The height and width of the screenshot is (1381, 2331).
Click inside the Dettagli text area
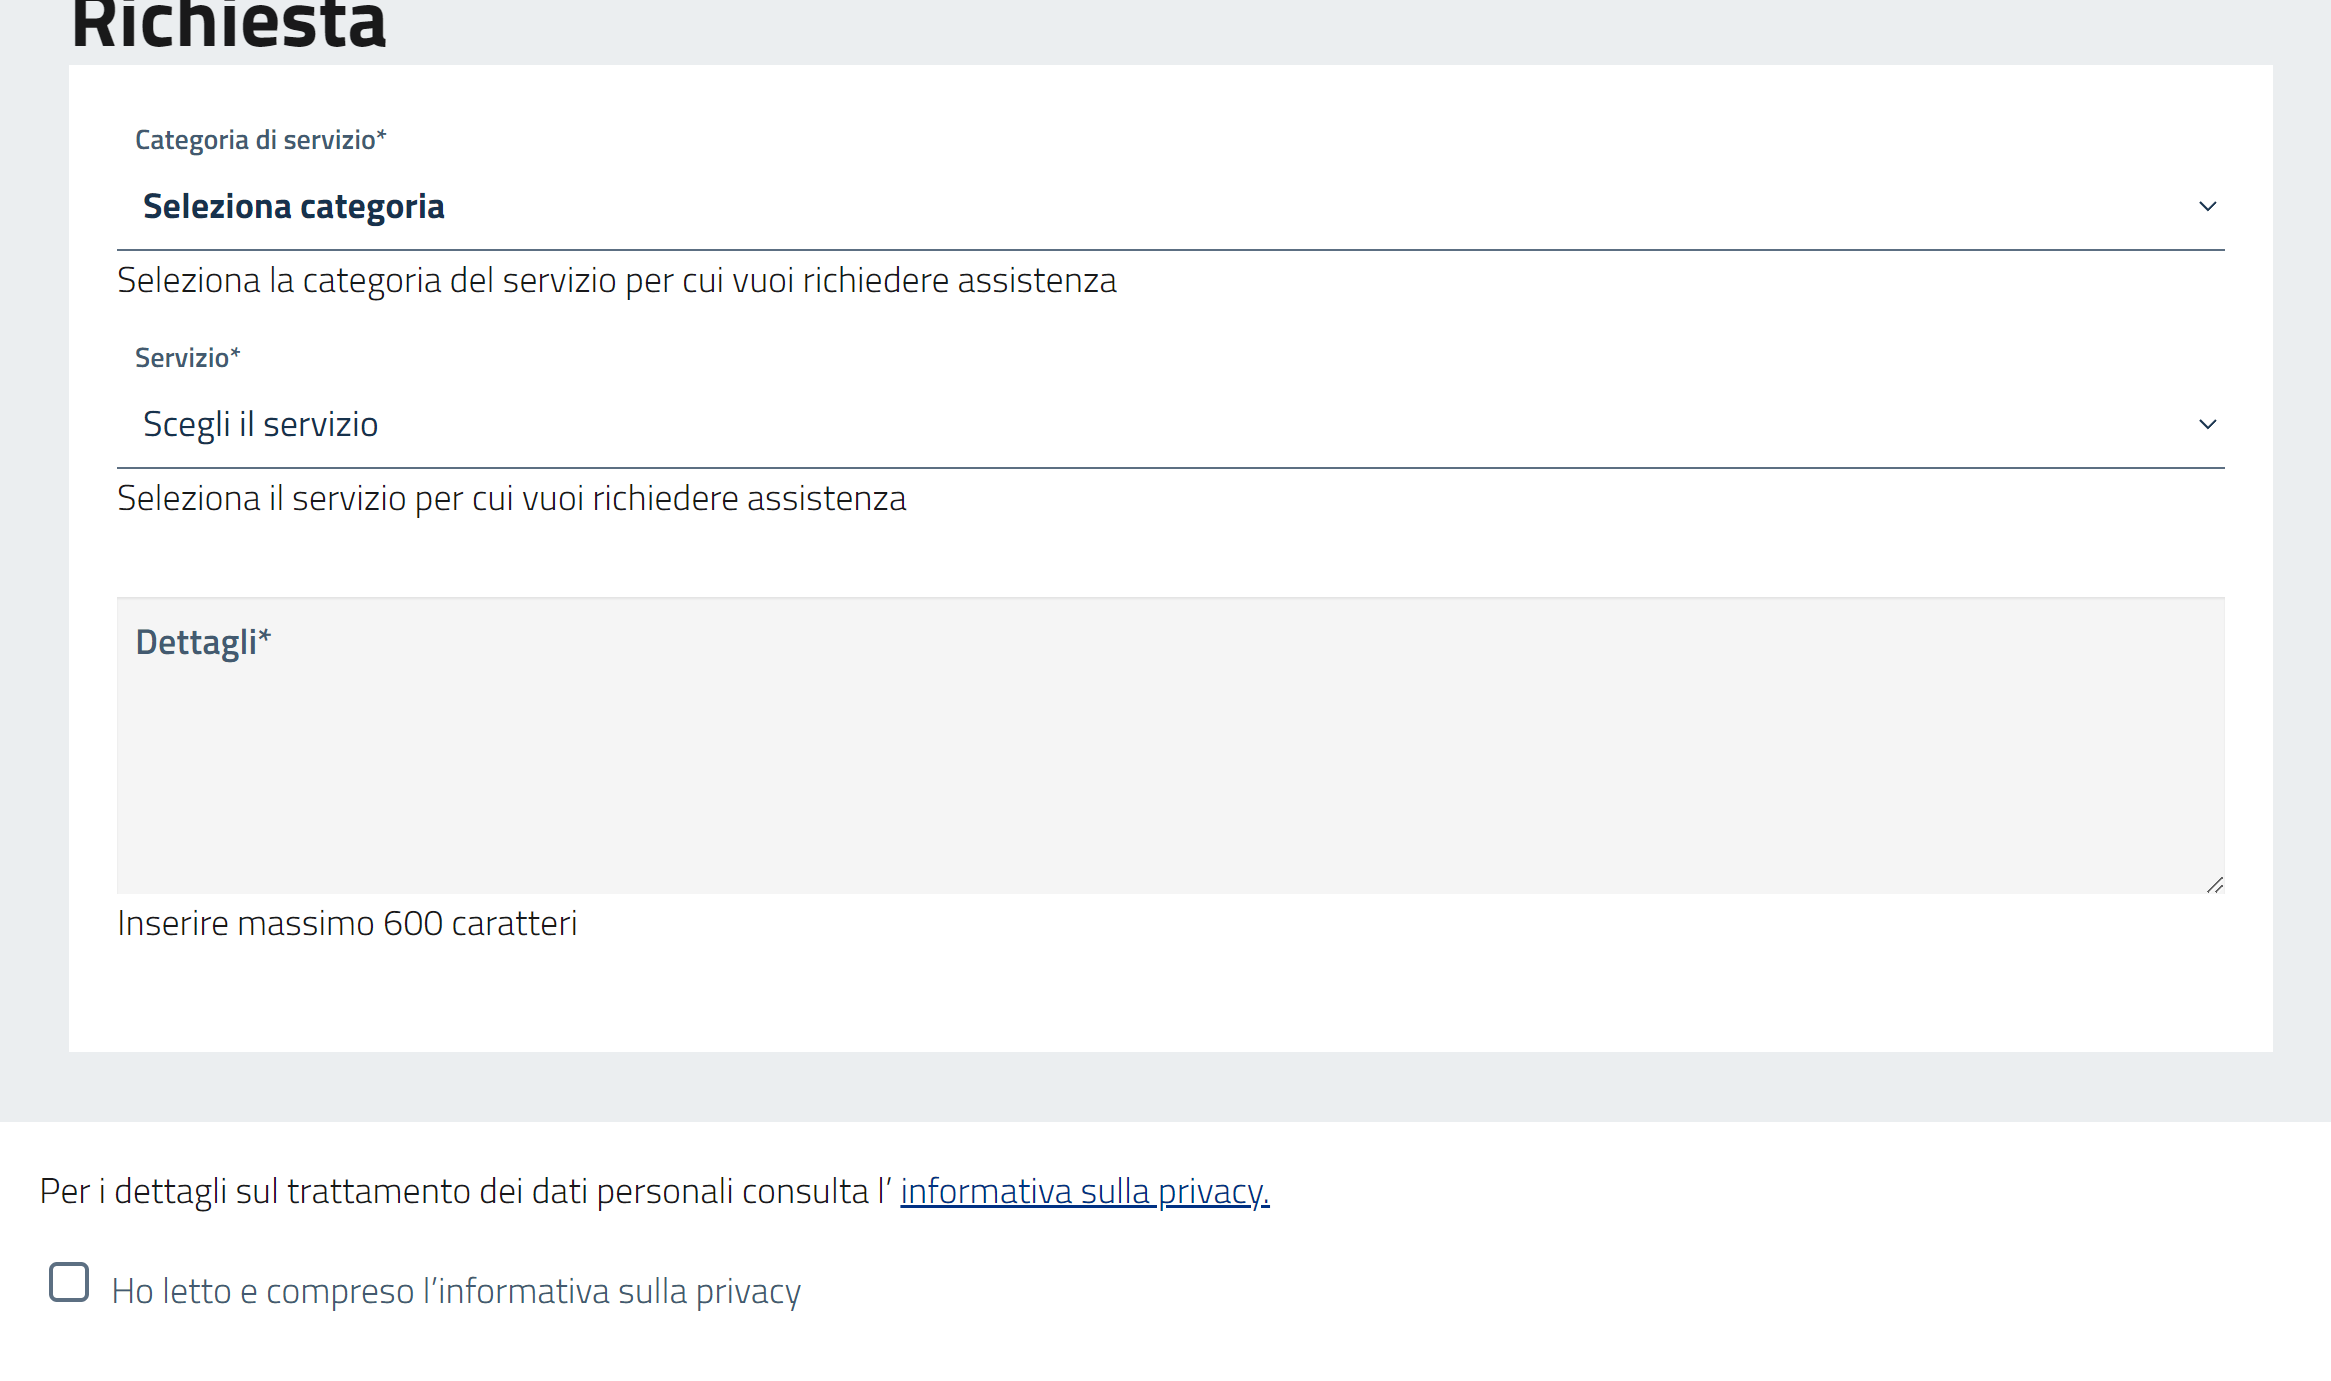pos(1170,770)
